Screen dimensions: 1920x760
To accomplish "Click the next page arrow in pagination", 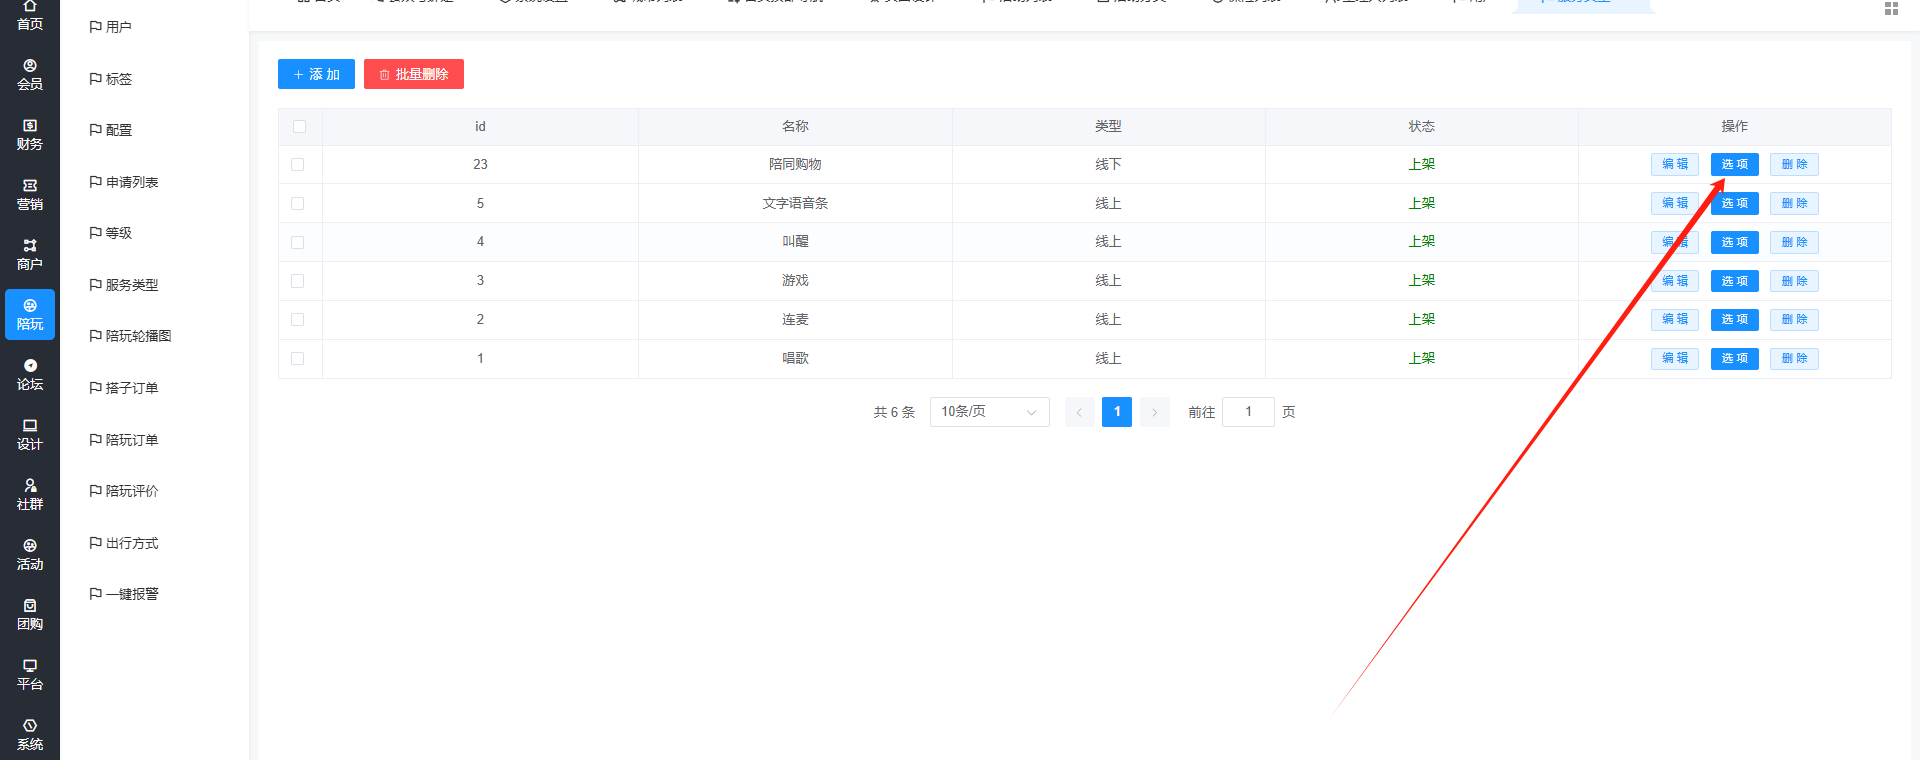I will click(x=1154, y=412).
